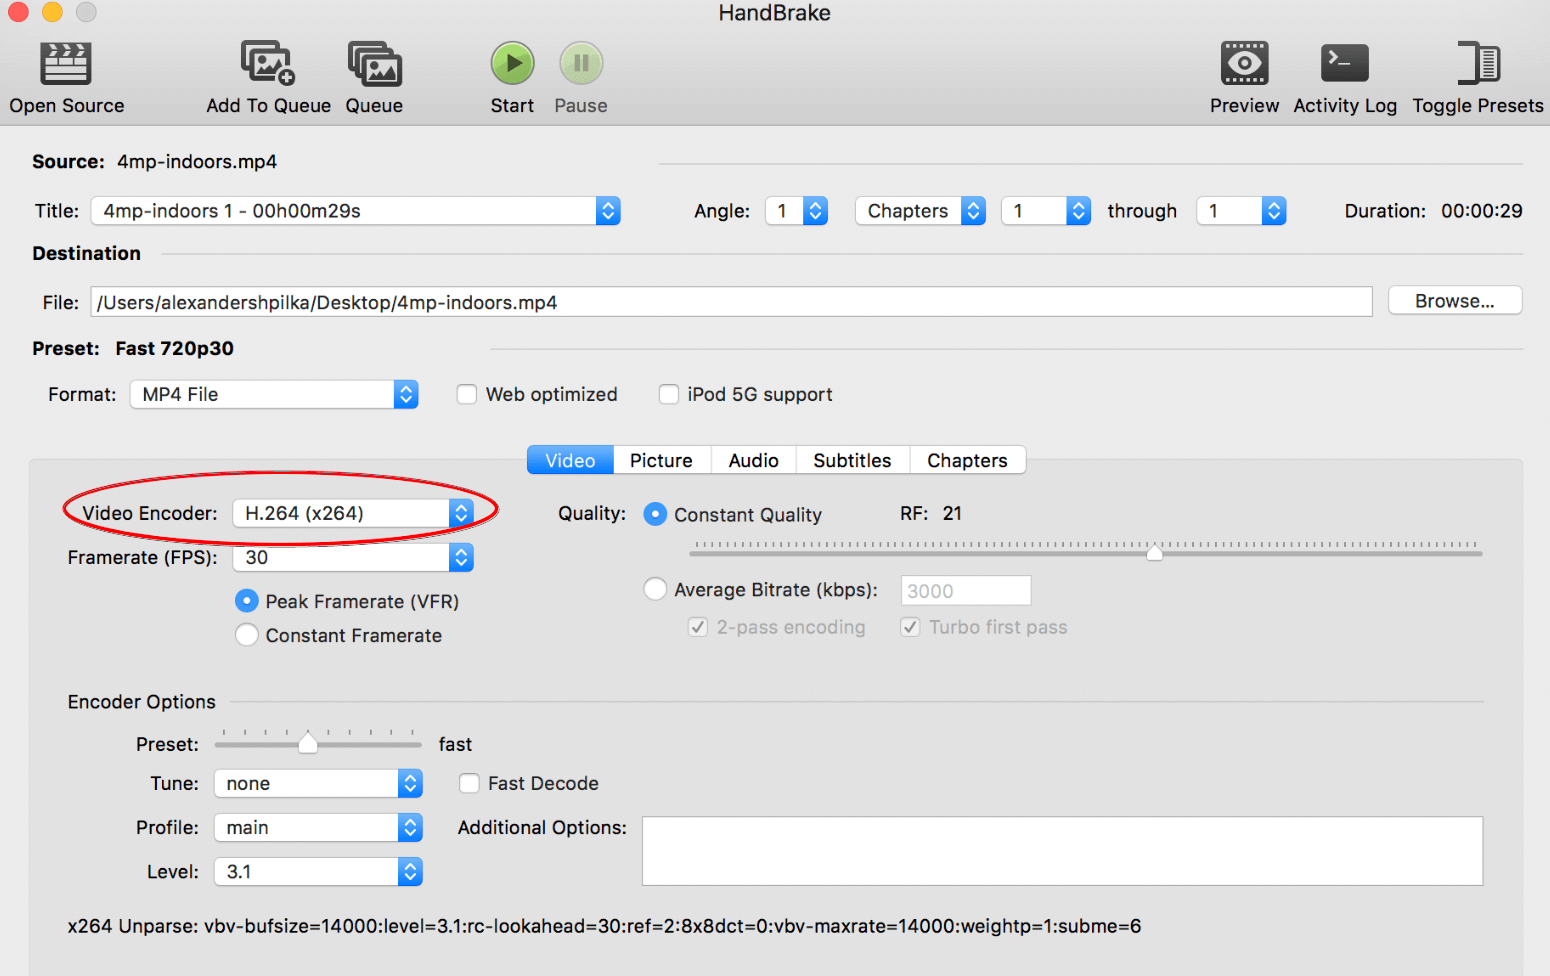Click the Fast 720p30 preset name
1550x976 pixels.
[174, 348]
